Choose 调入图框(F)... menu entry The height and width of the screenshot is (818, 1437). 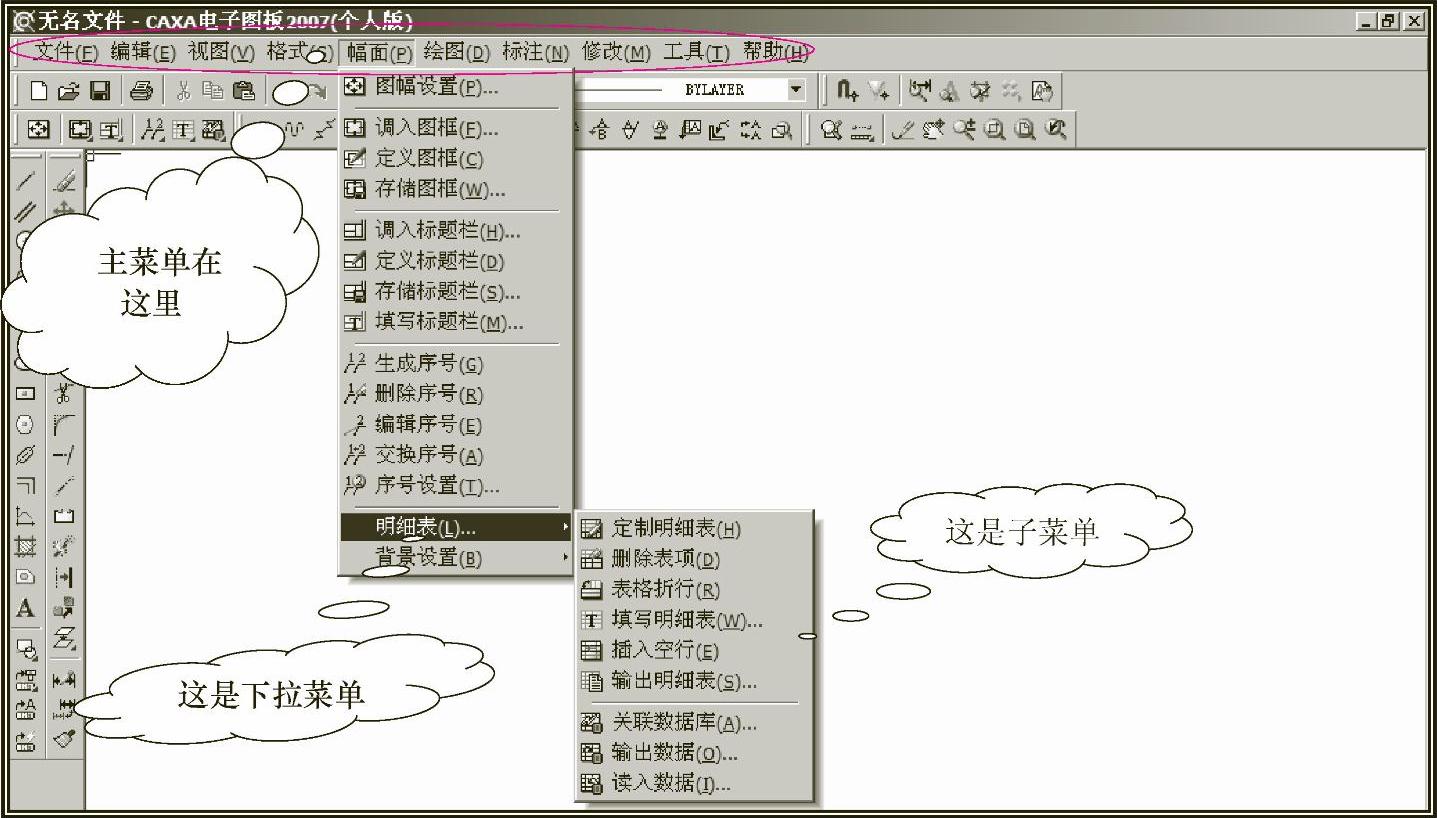(456, 128)
